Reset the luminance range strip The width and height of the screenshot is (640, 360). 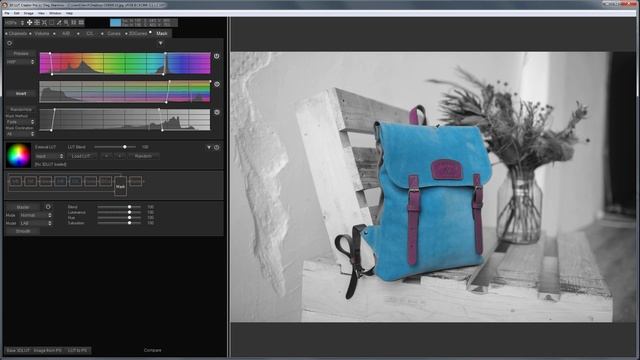coord(217,112)
